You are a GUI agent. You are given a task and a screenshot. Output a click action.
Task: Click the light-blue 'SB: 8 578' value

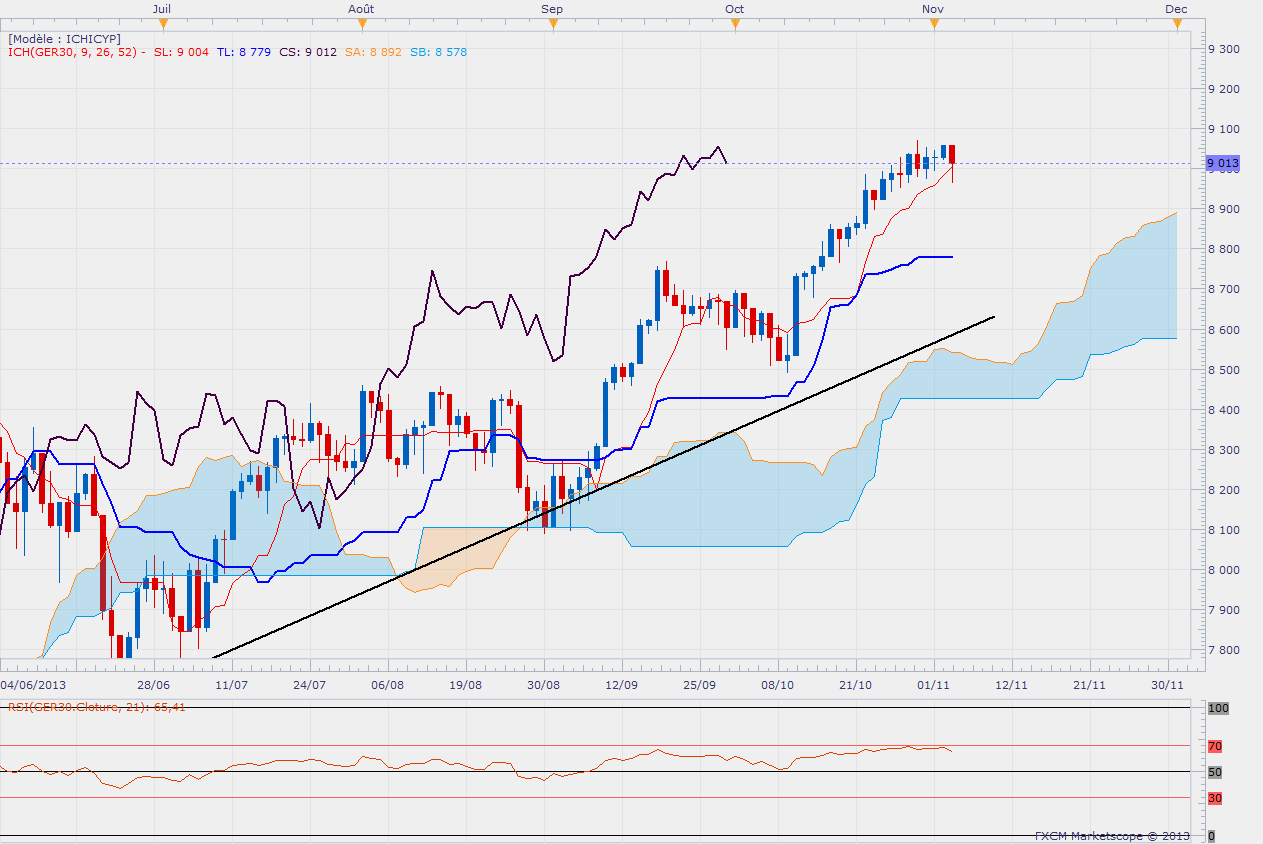(438, 52)
